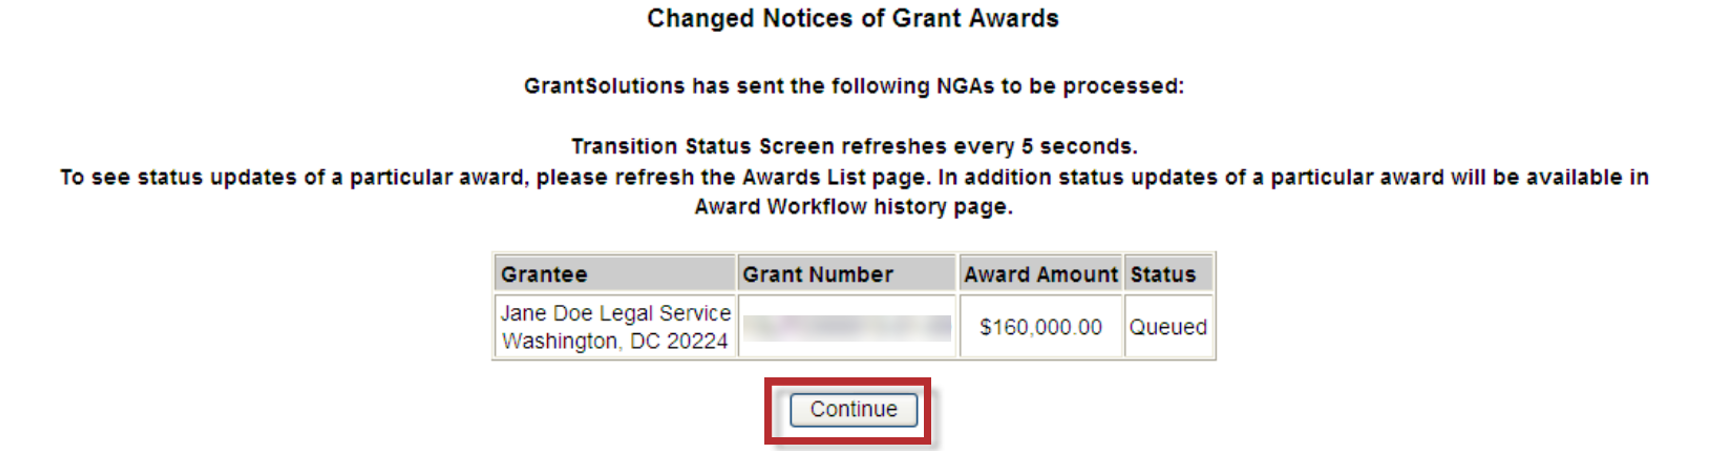Click the text 'NGAs to be processed'
This screenshot has width=1709, height=451.
click(x=1059, y=86)
